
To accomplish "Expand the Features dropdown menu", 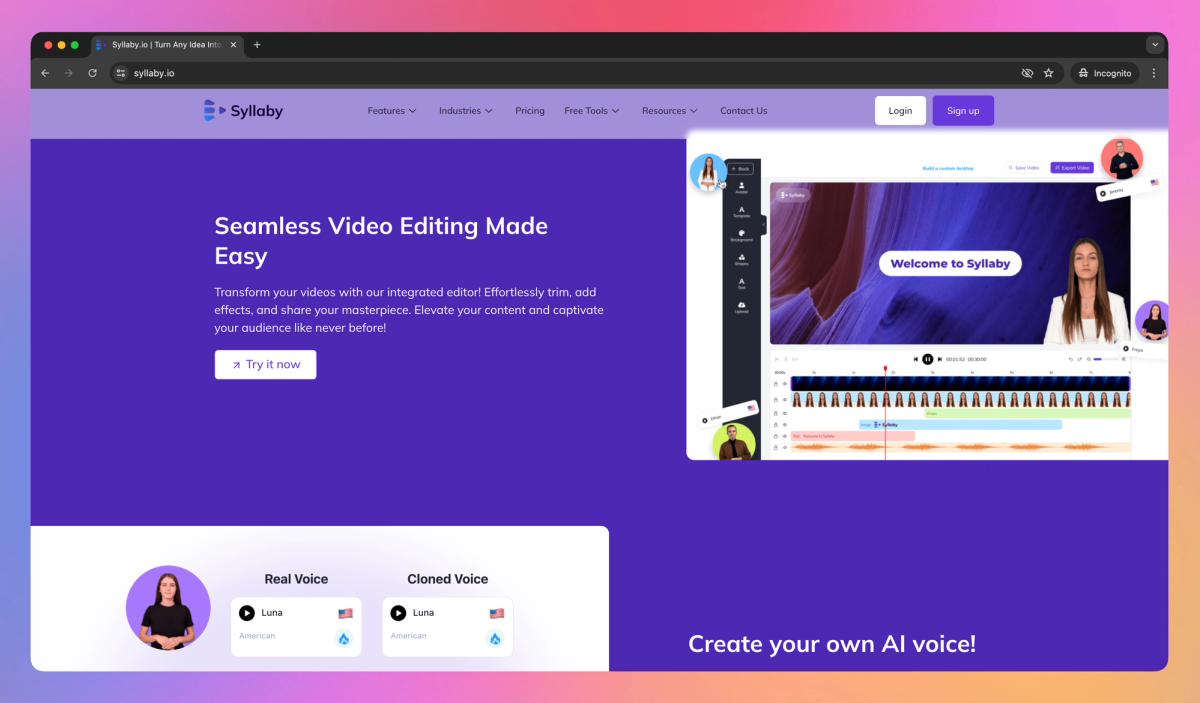I will (392, 111).
